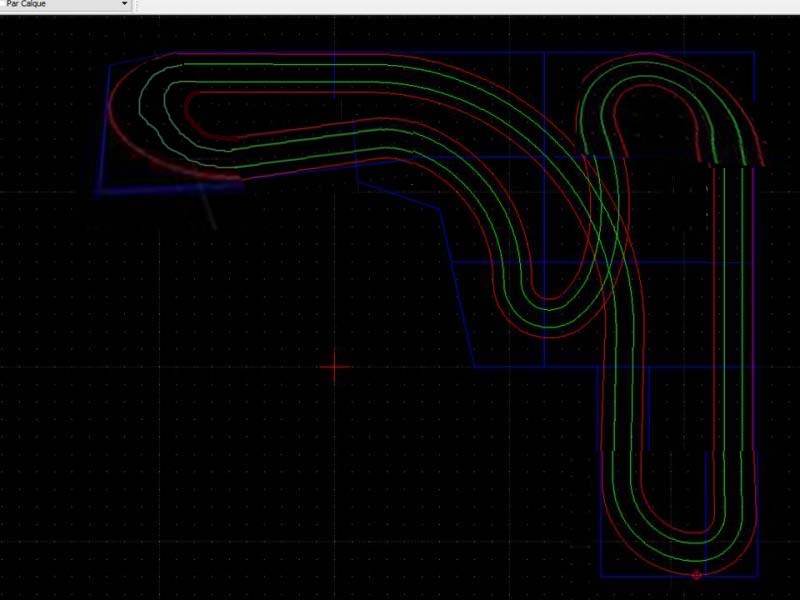Viewport: 800px width, 600px height.
Task: Click the blue vertical line crossing the top track
Action: tap(334, 80)
